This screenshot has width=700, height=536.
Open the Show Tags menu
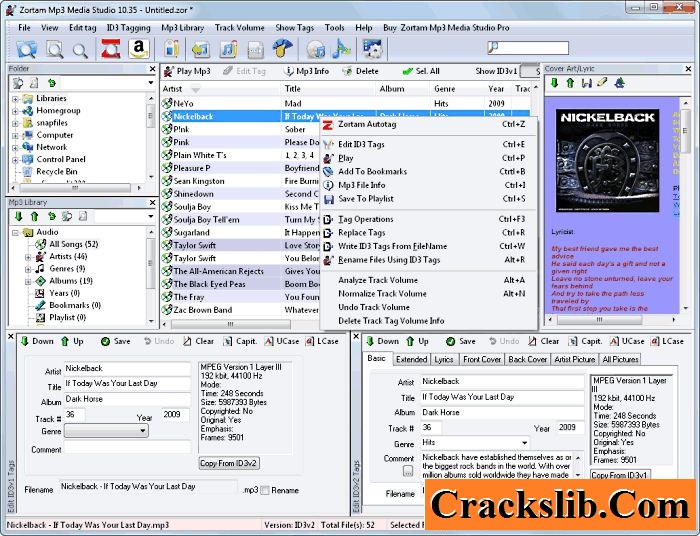[295, 28]
